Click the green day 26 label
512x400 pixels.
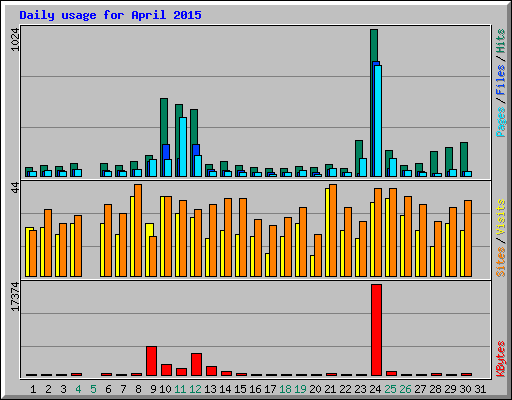[x=405, y=389]
